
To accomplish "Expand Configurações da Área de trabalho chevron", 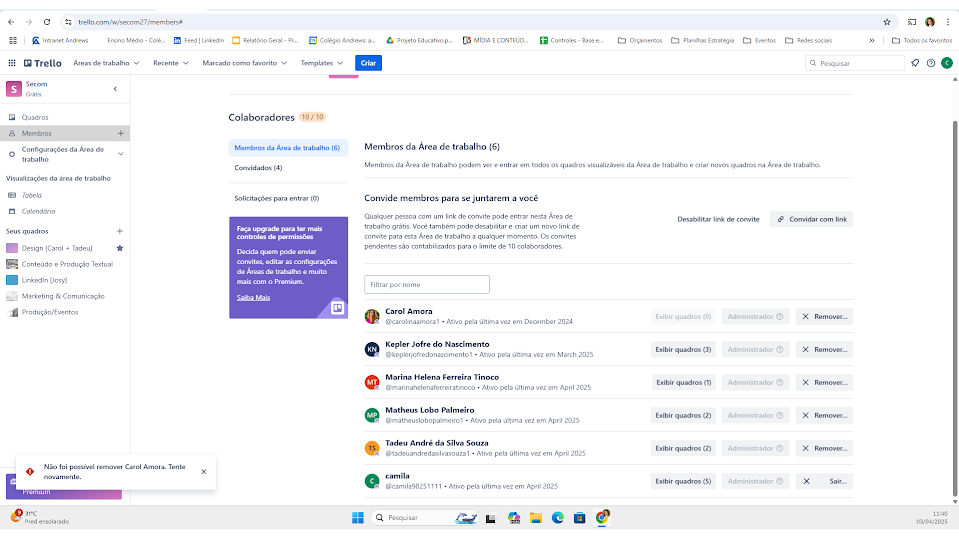I will point(120,154).
